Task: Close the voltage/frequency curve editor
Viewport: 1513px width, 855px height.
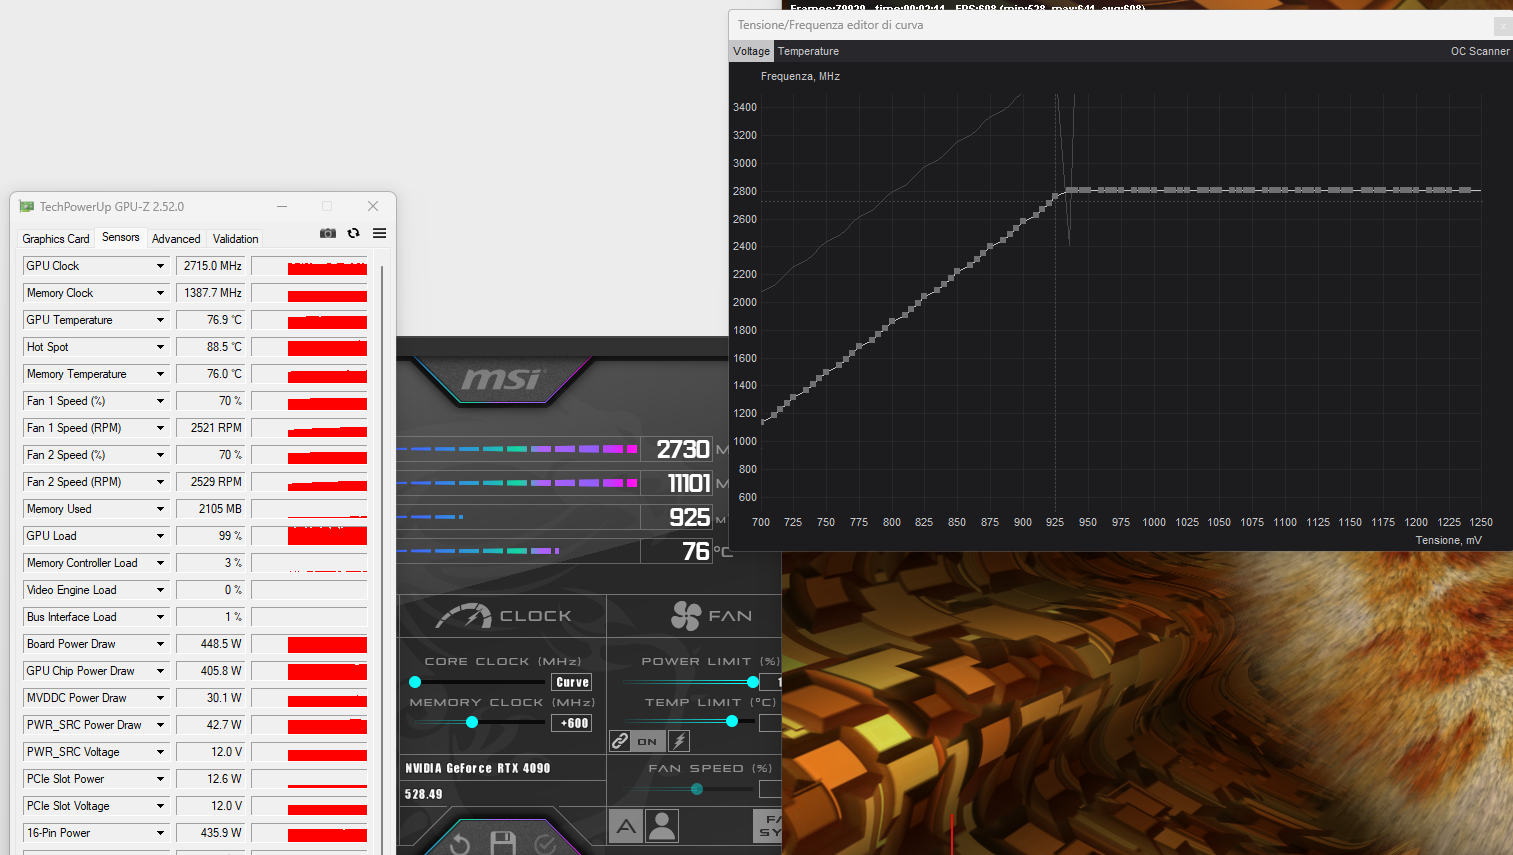Action: pos(1503,26)
